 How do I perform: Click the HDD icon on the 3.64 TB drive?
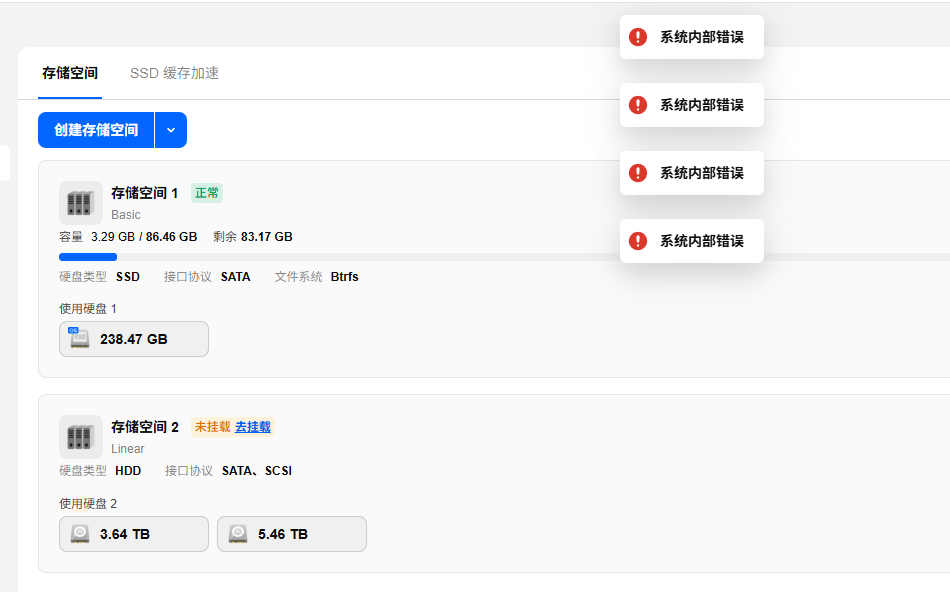point(80,534)
